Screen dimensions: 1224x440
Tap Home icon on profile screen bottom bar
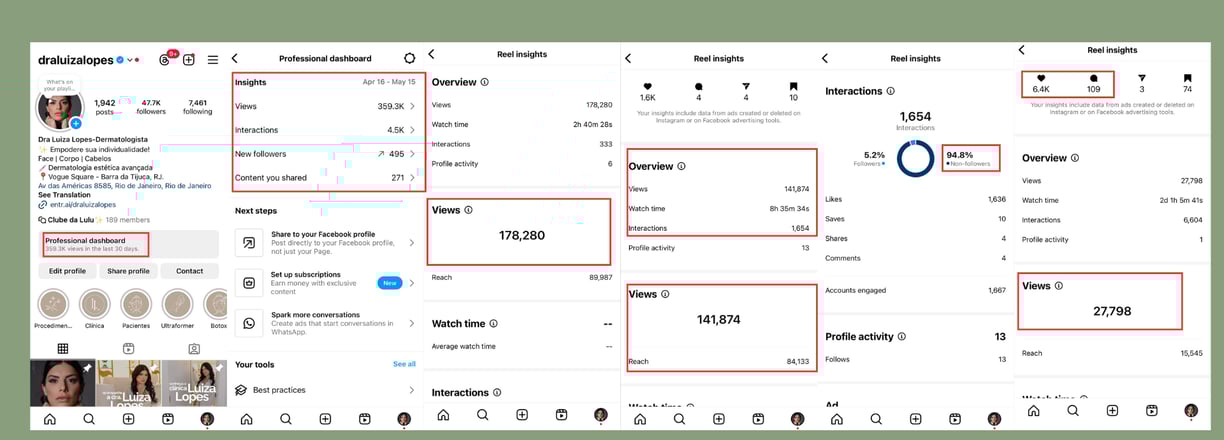(50, 419)
